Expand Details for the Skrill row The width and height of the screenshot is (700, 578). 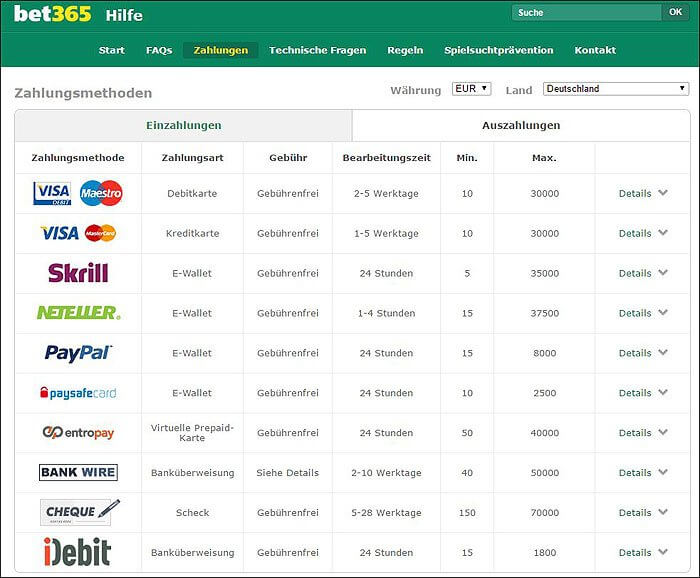pos(643,273)
